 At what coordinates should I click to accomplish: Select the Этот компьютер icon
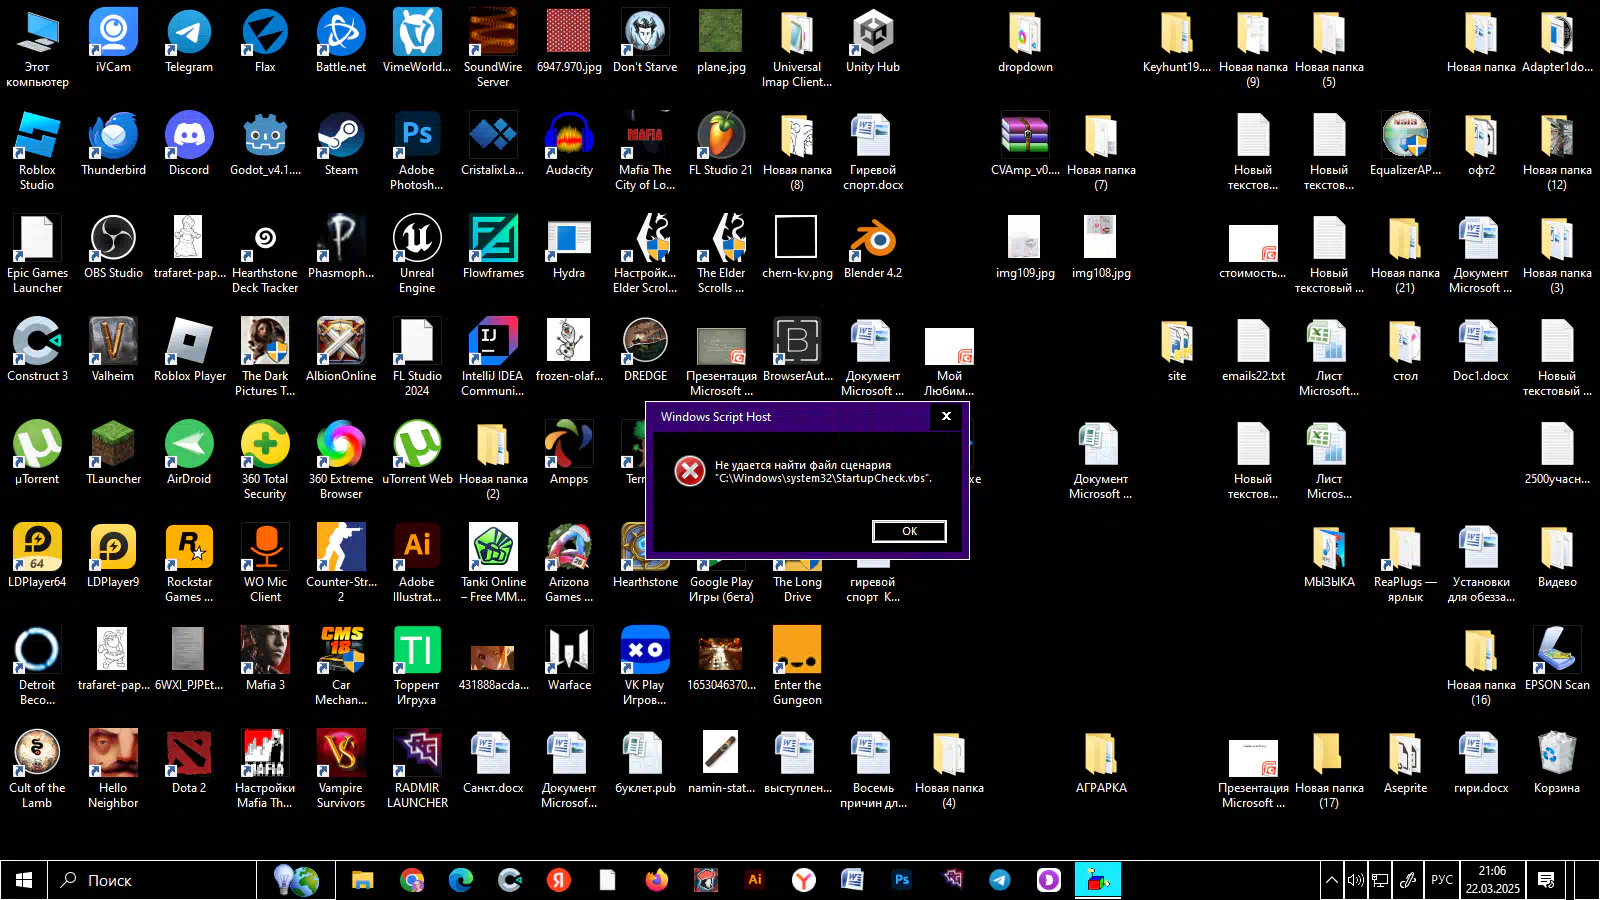(x=37, y=49)
